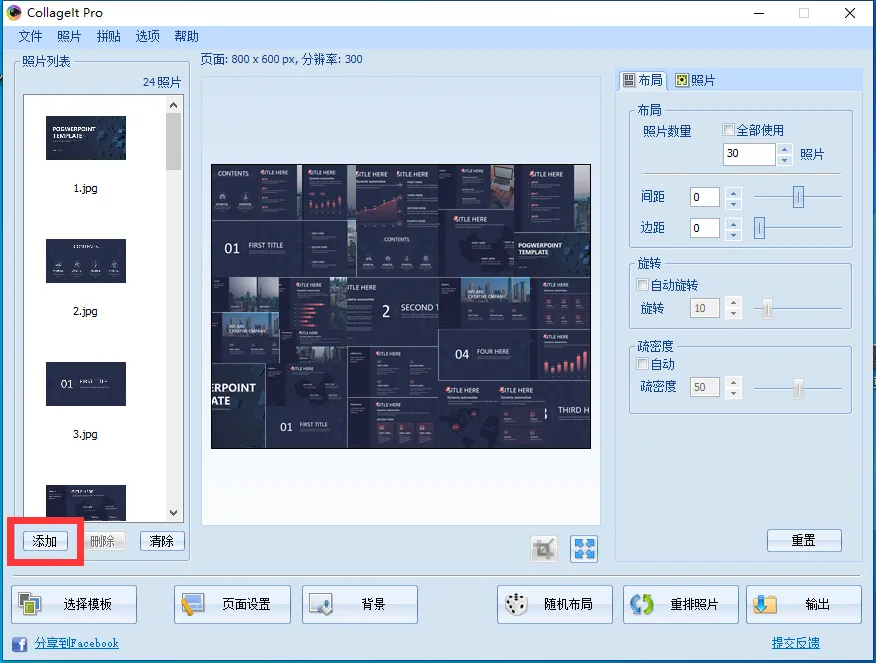Click the 重排照片 button

680,604
